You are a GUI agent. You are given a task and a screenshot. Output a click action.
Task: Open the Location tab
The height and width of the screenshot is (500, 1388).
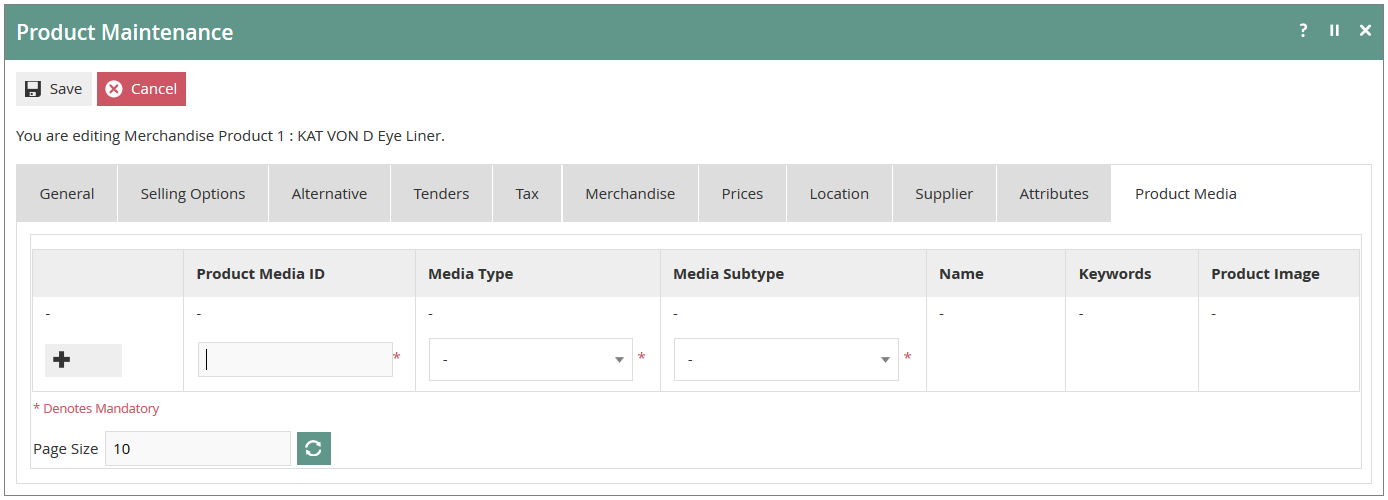[x=839, y=194]
